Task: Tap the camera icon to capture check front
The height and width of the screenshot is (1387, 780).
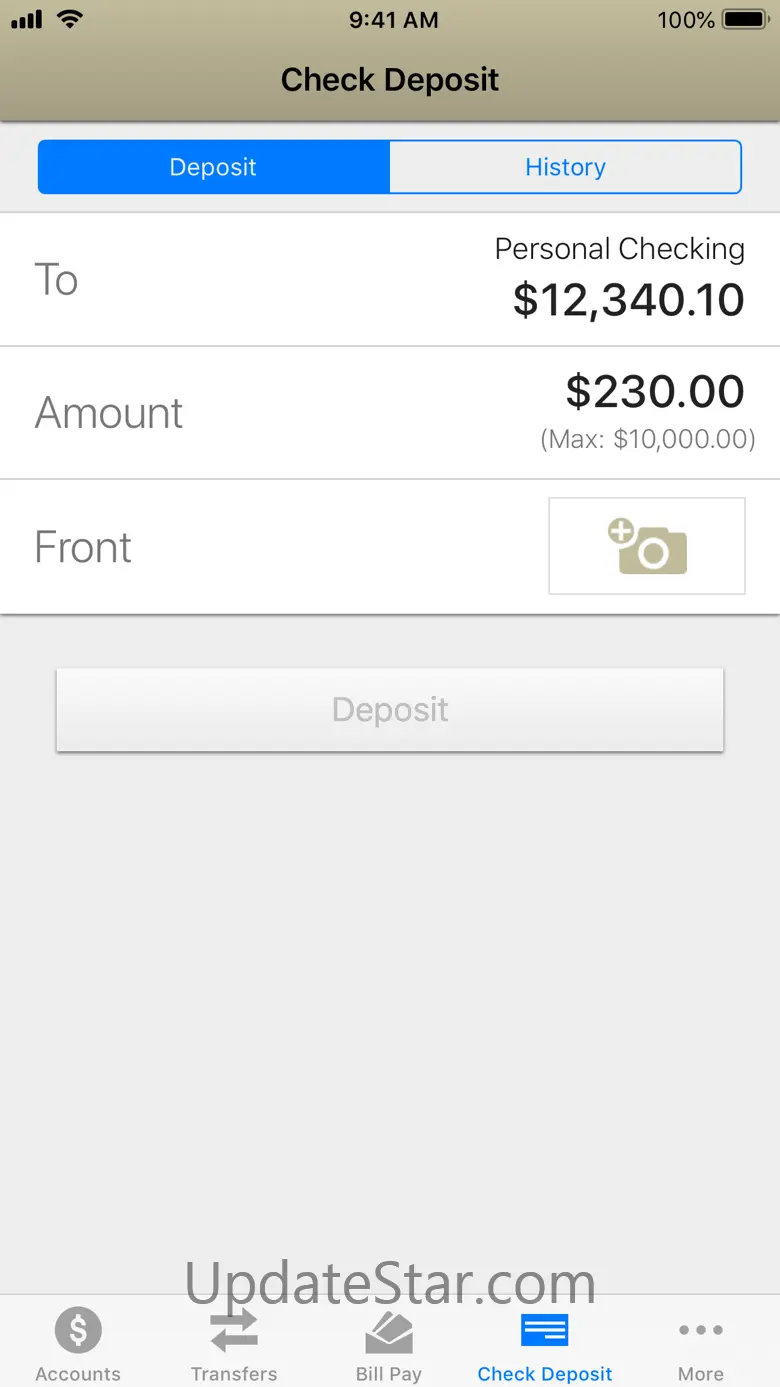Action: point(647,546)
